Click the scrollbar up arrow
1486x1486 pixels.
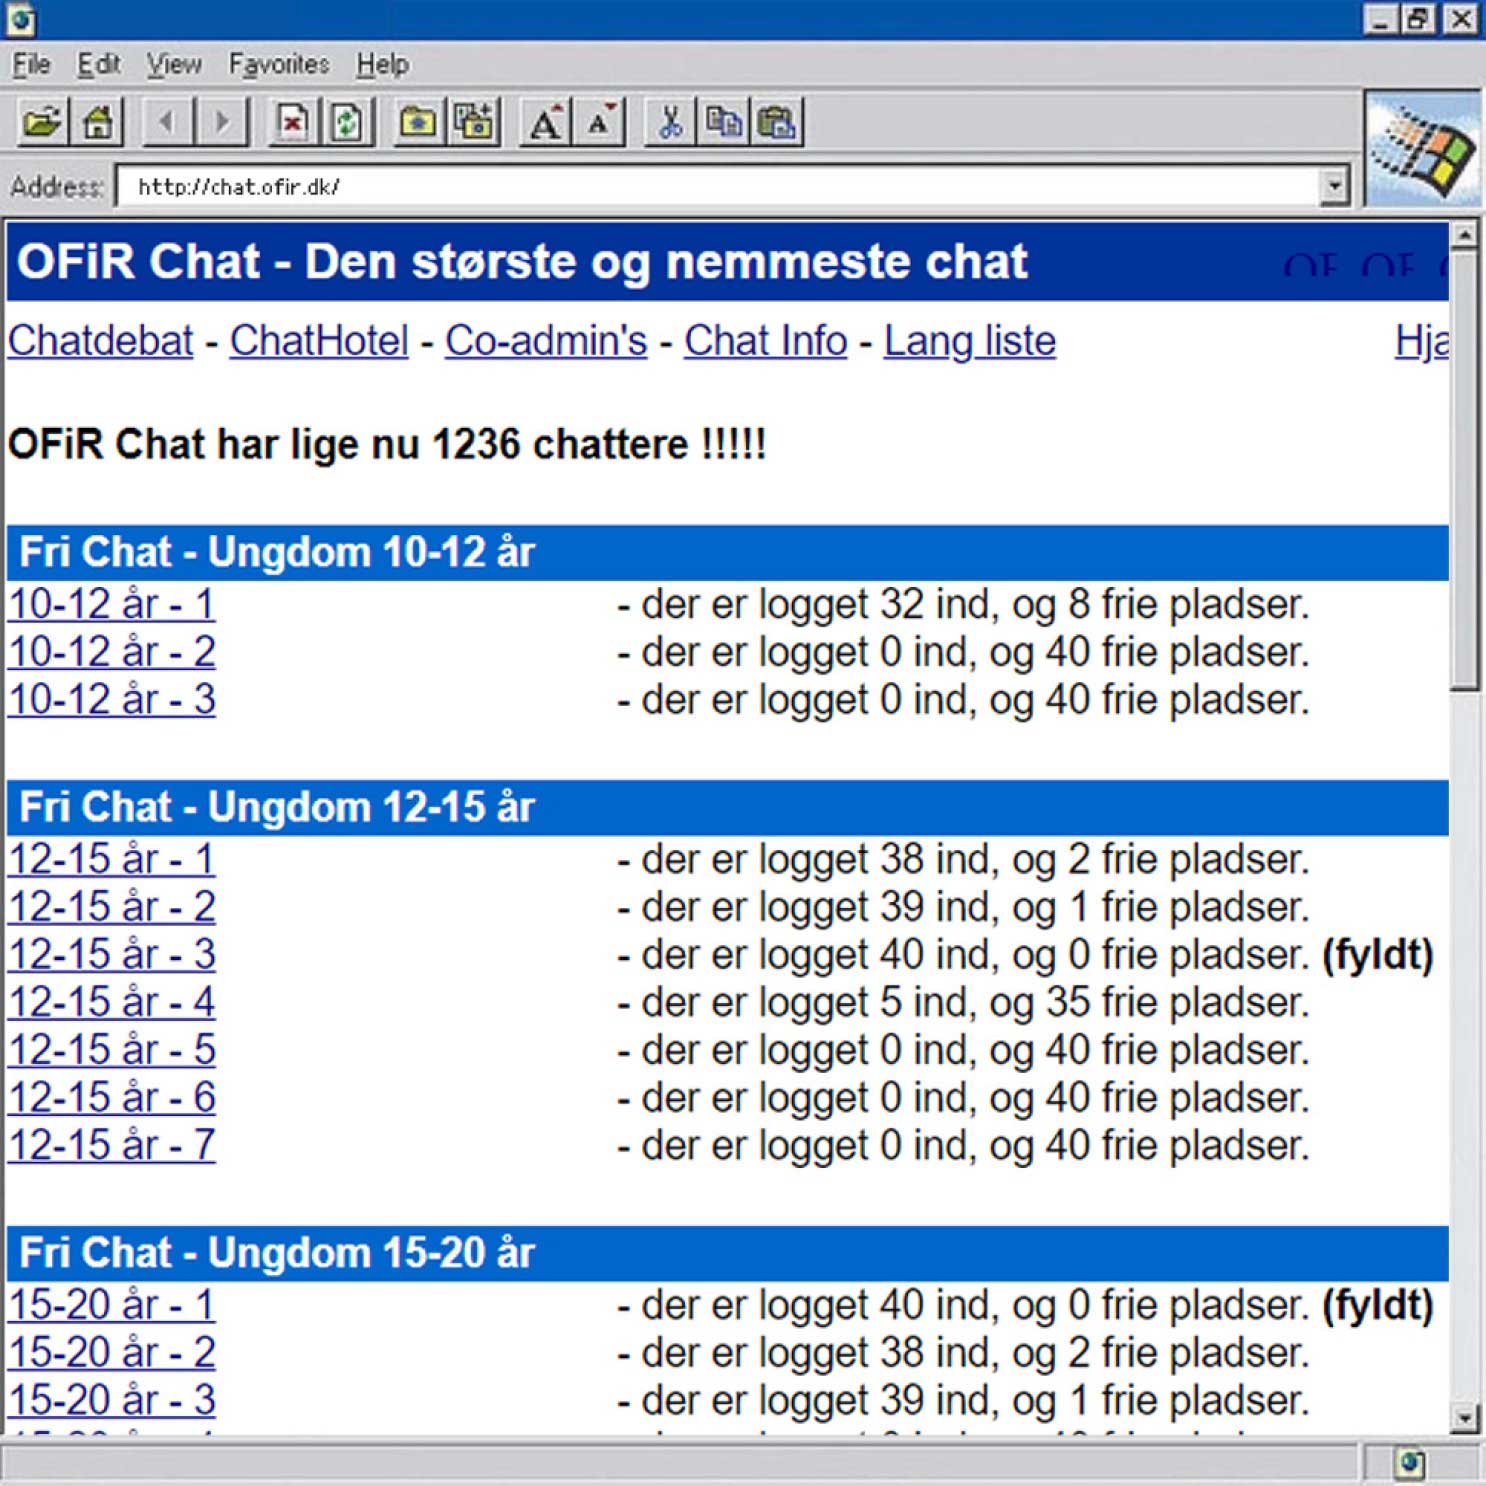tap(1465, 235)
